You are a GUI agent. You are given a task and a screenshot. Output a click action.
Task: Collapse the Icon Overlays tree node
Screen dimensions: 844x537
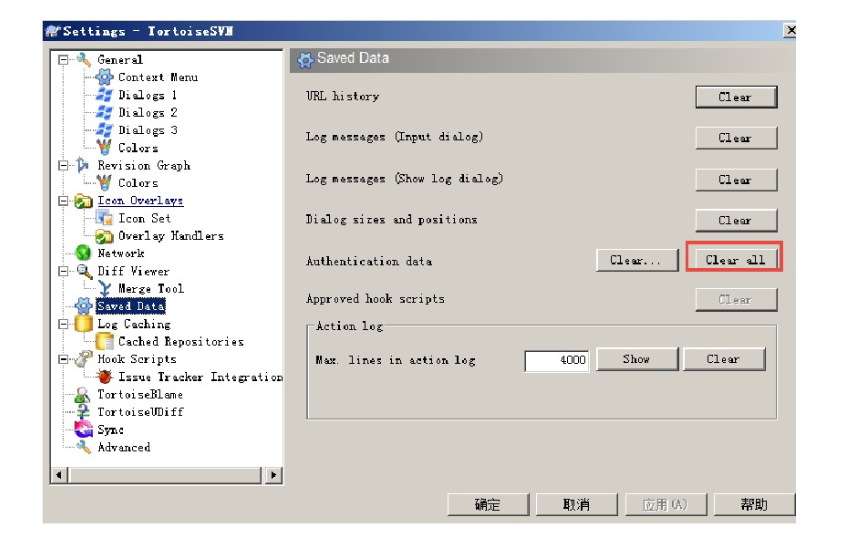pyautogui.click(x=63, y=201)
